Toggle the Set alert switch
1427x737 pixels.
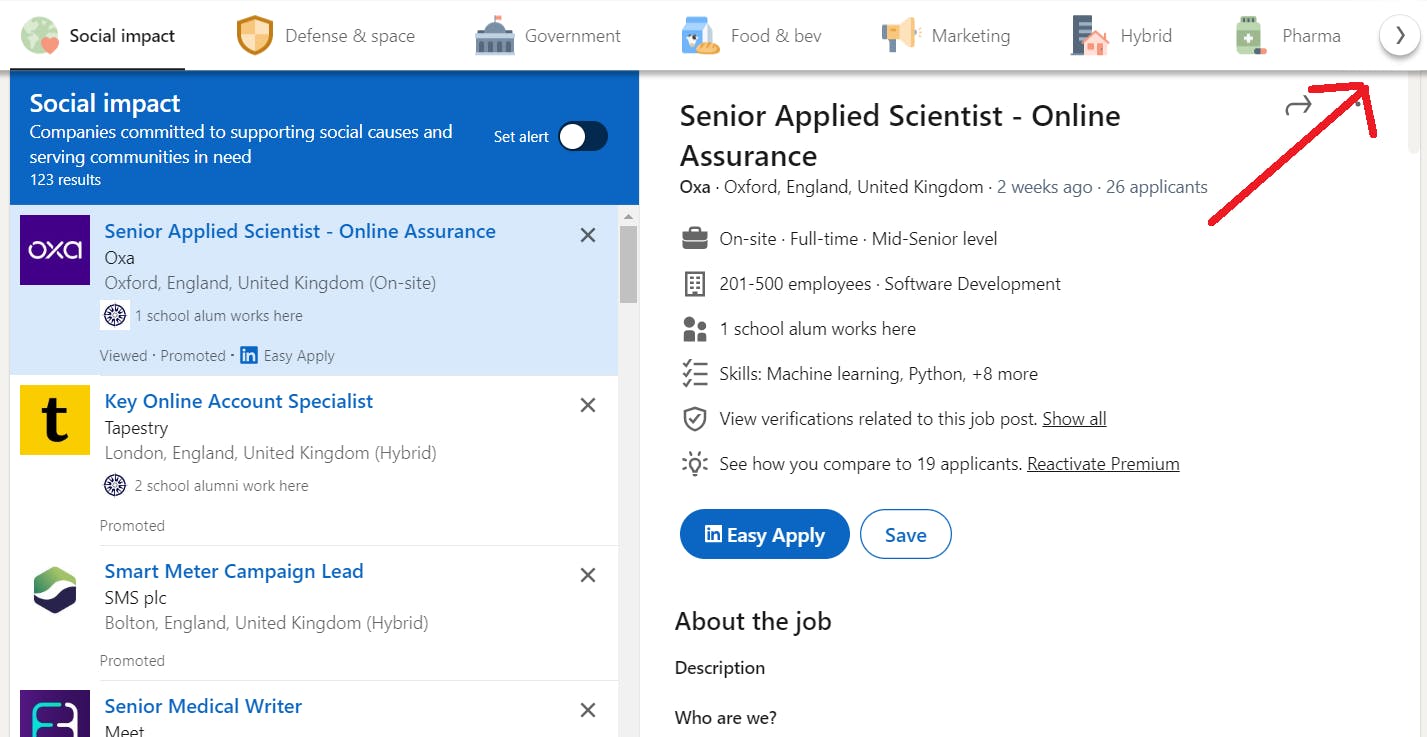click(582, 137)
